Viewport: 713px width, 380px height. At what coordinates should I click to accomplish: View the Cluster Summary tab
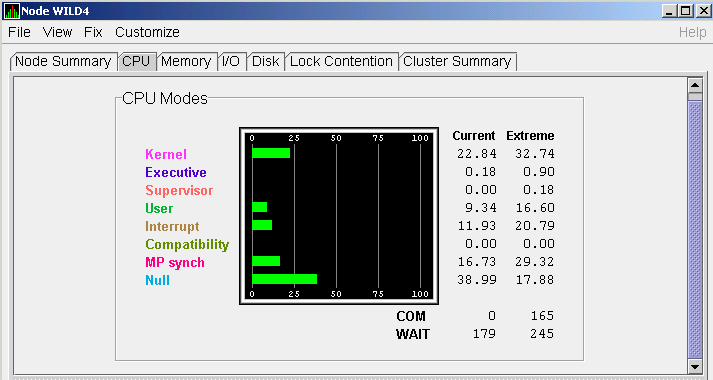click(457, 61)
